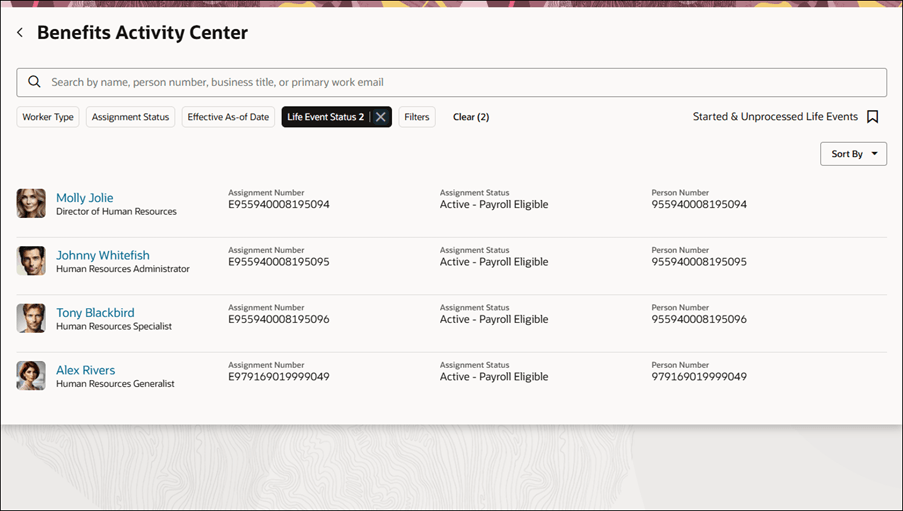Click the Human Resources Specialist title
This screenshot has width=903, height=511.
114,326
